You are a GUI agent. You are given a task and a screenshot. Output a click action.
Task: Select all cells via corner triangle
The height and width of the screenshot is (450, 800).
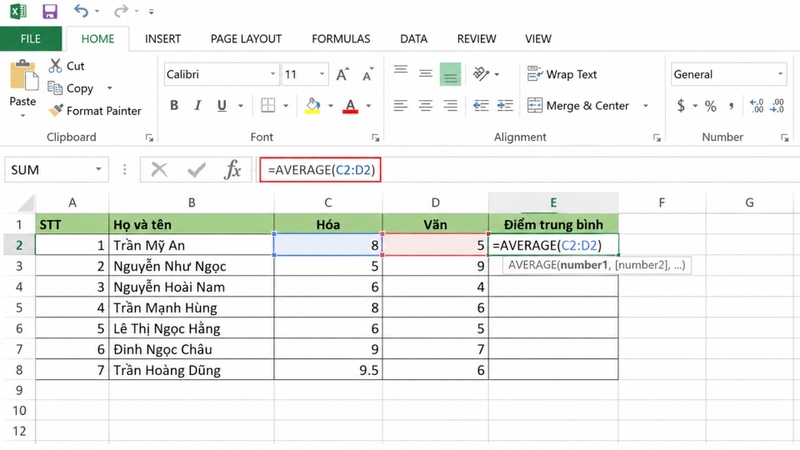tap(26, 203)
